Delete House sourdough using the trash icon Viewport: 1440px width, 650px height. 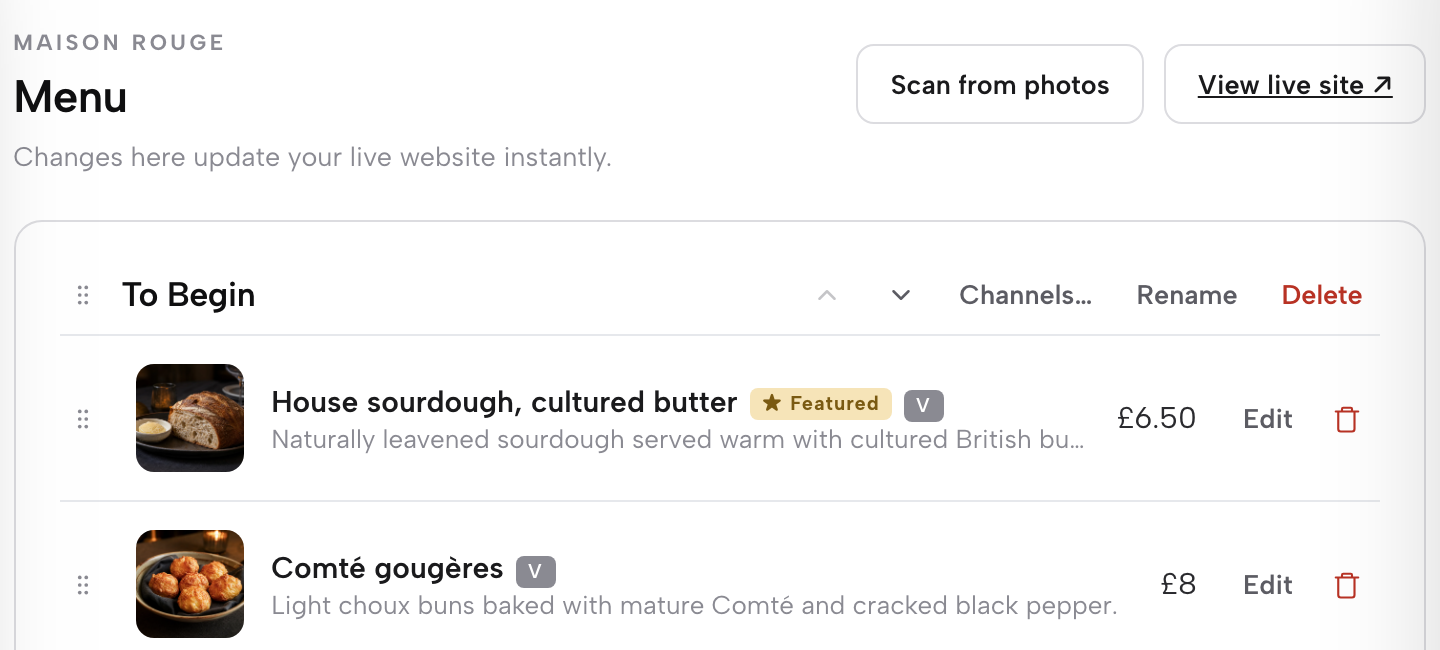point(1347,419)
